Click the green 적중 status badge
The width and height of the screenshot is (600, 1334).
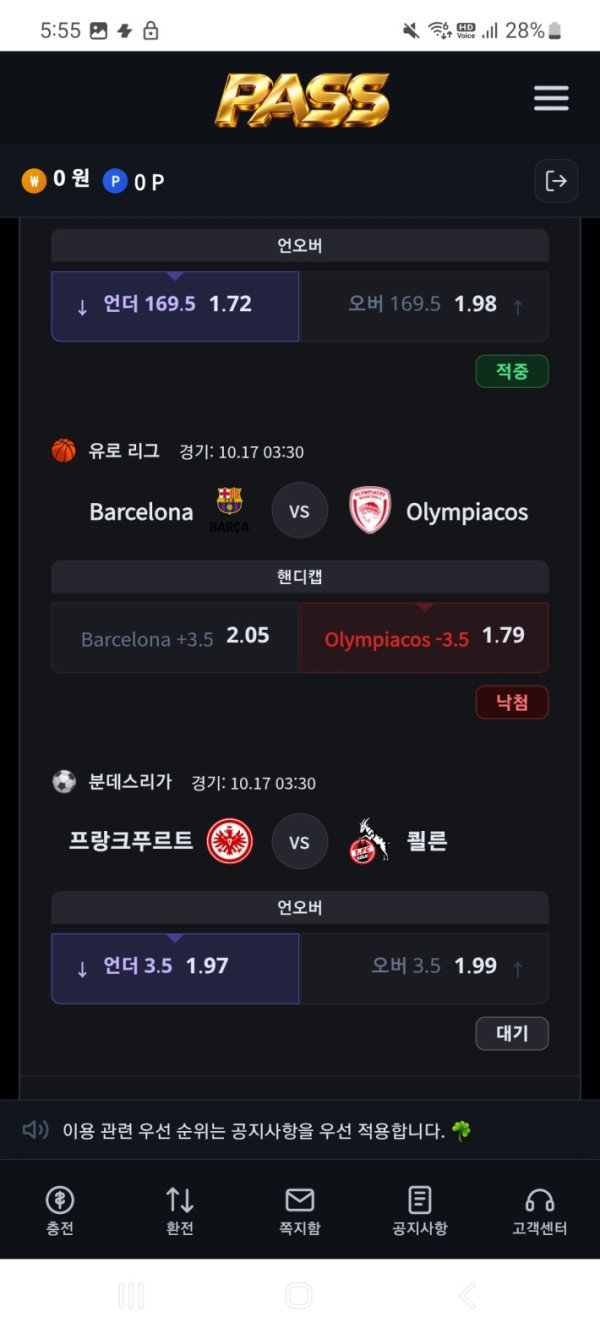512,371
